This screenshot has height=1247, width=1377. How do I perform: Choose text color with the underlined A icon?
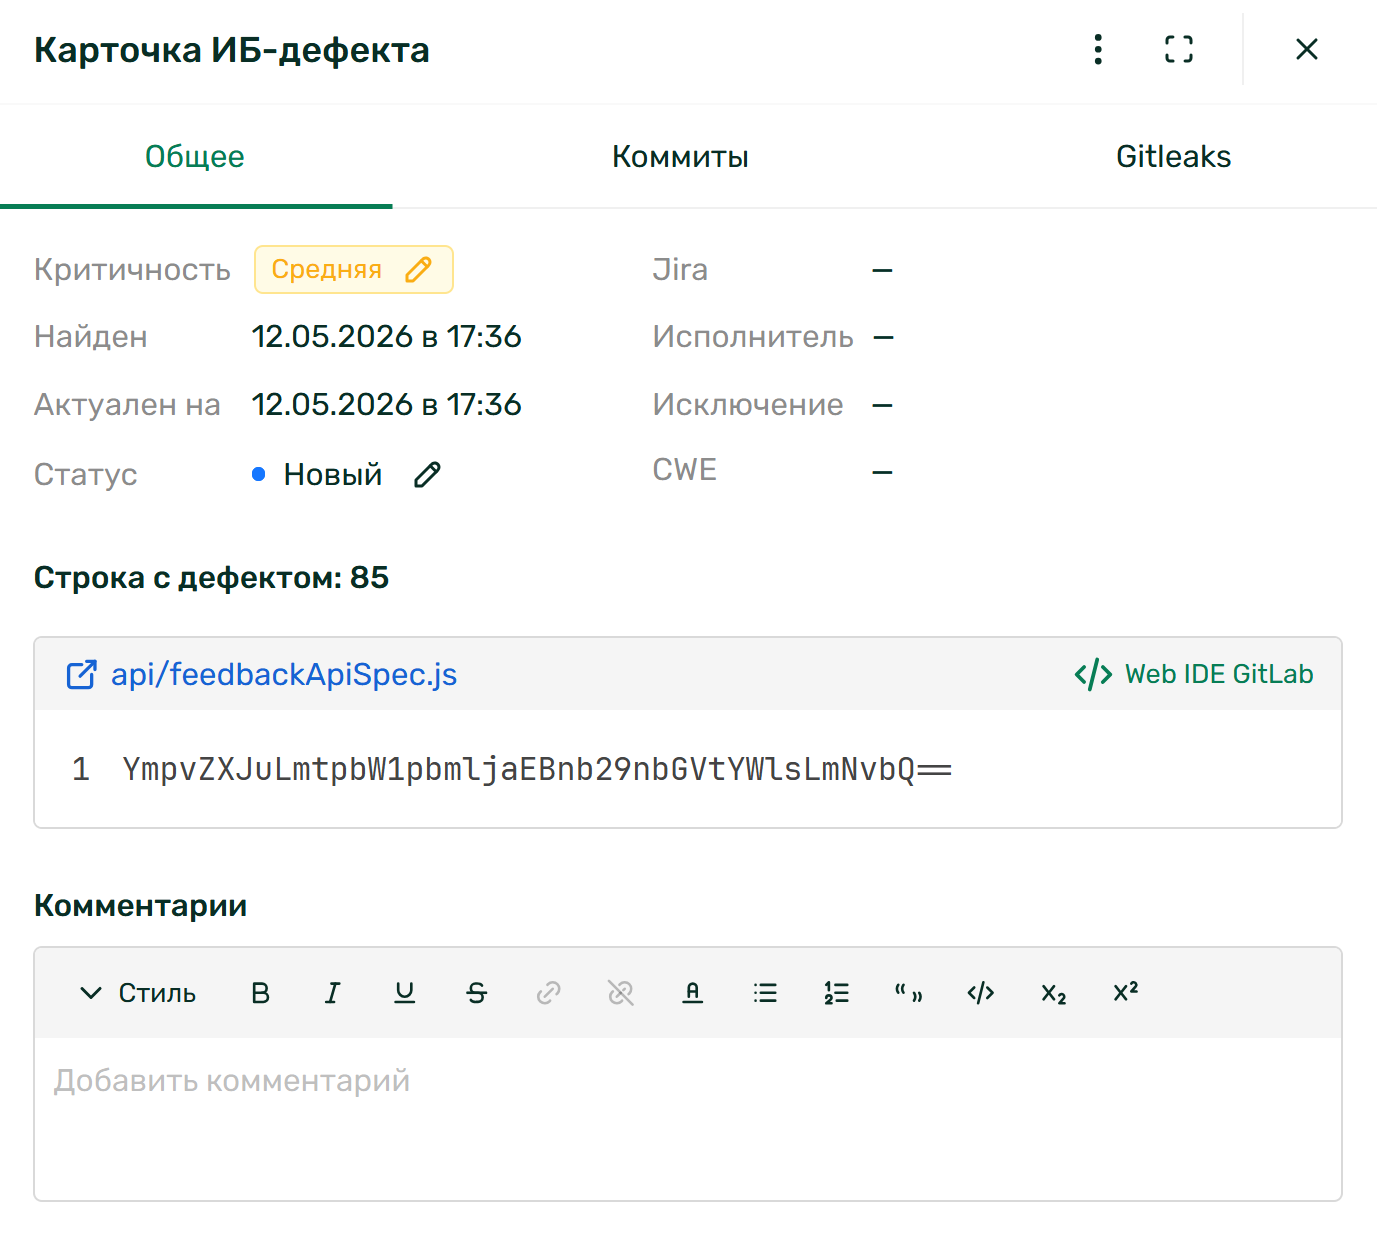pos(693,993)
